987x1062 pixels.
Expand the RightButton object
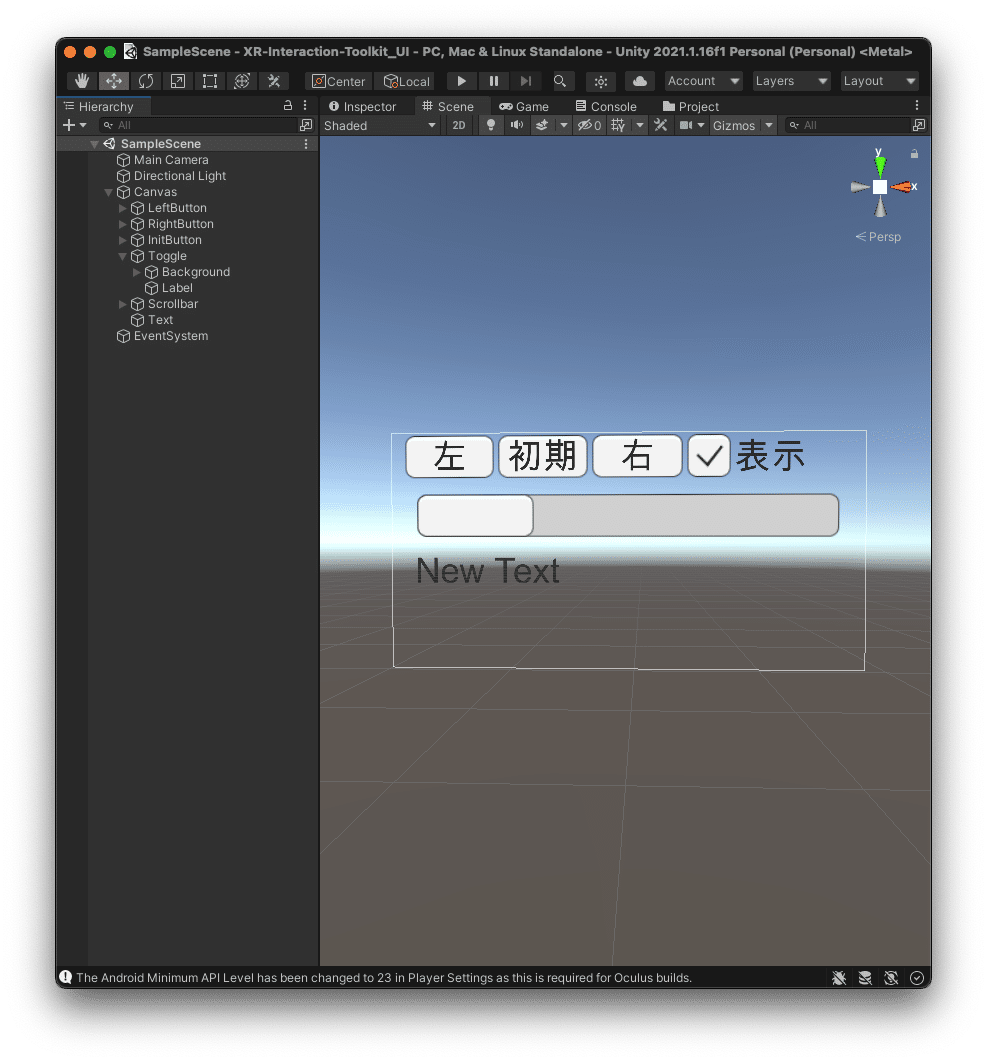pos(123,224)
